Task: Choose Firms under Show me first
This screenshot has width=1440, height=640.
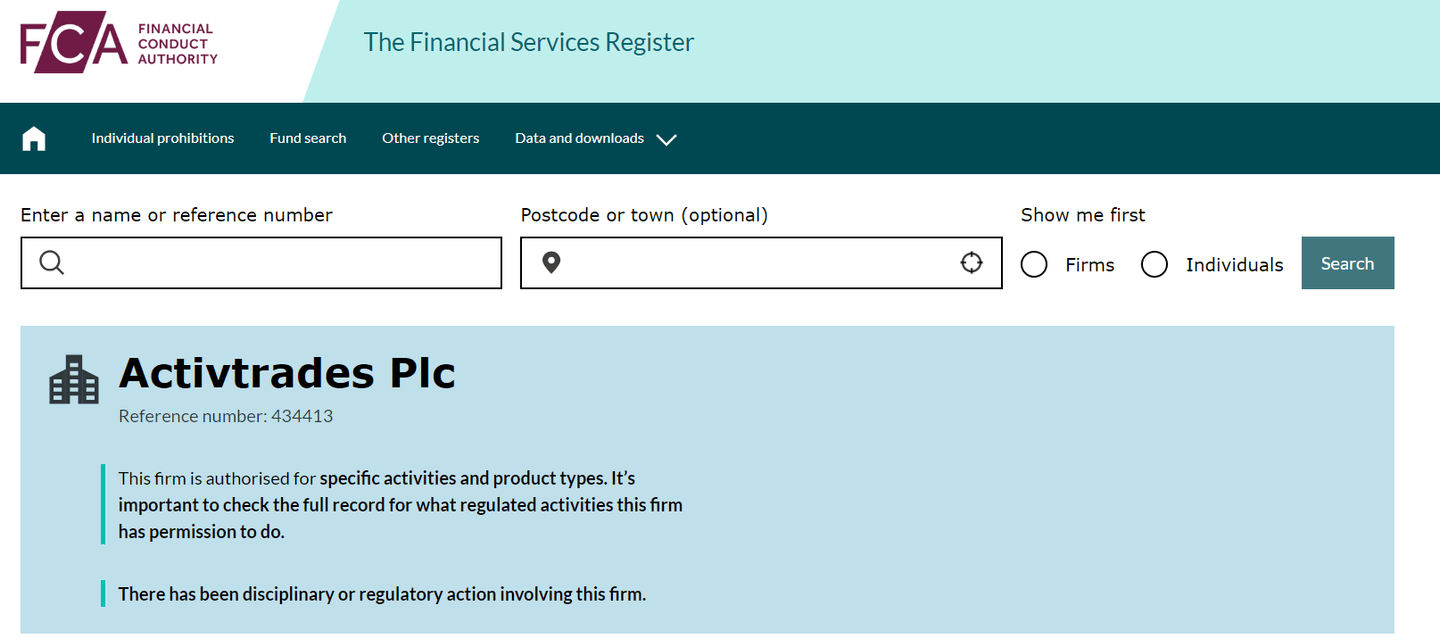Action: coord(1033,264)
